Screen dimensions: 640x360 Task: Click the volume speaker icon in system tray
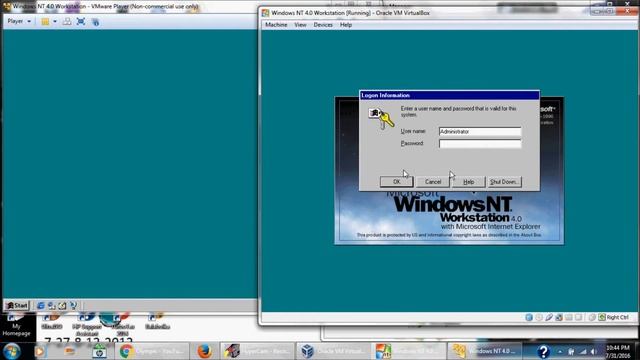click(594, 351)
